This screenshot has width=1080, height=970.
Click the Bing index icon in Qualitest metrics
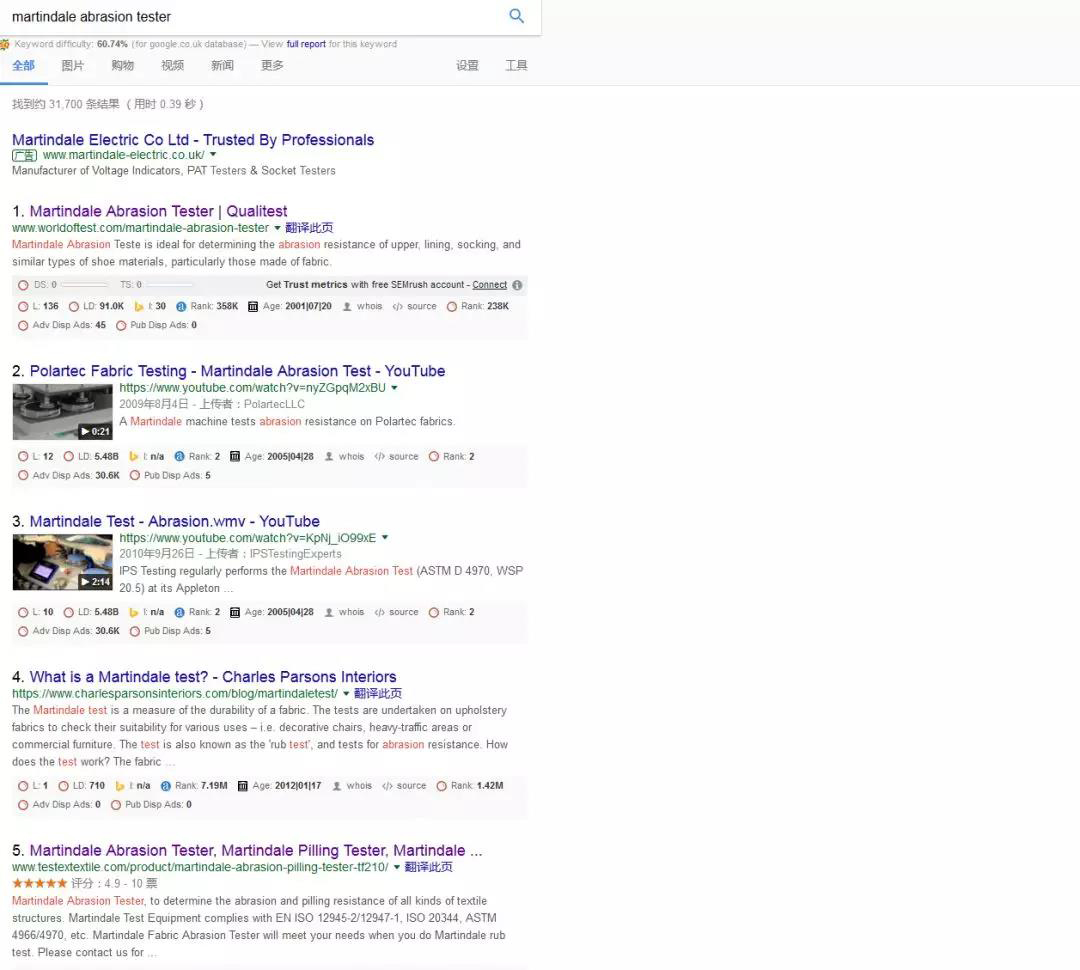(x=139, y=307)
